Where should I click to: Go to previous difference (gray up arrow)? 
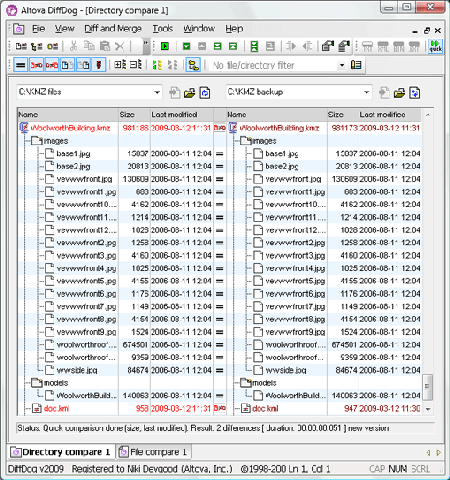(202, 46)
